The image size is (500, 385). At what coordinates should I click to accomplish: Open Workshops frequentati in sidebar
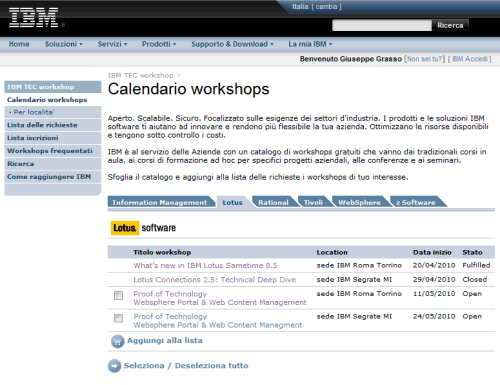(x=53, y=151)
